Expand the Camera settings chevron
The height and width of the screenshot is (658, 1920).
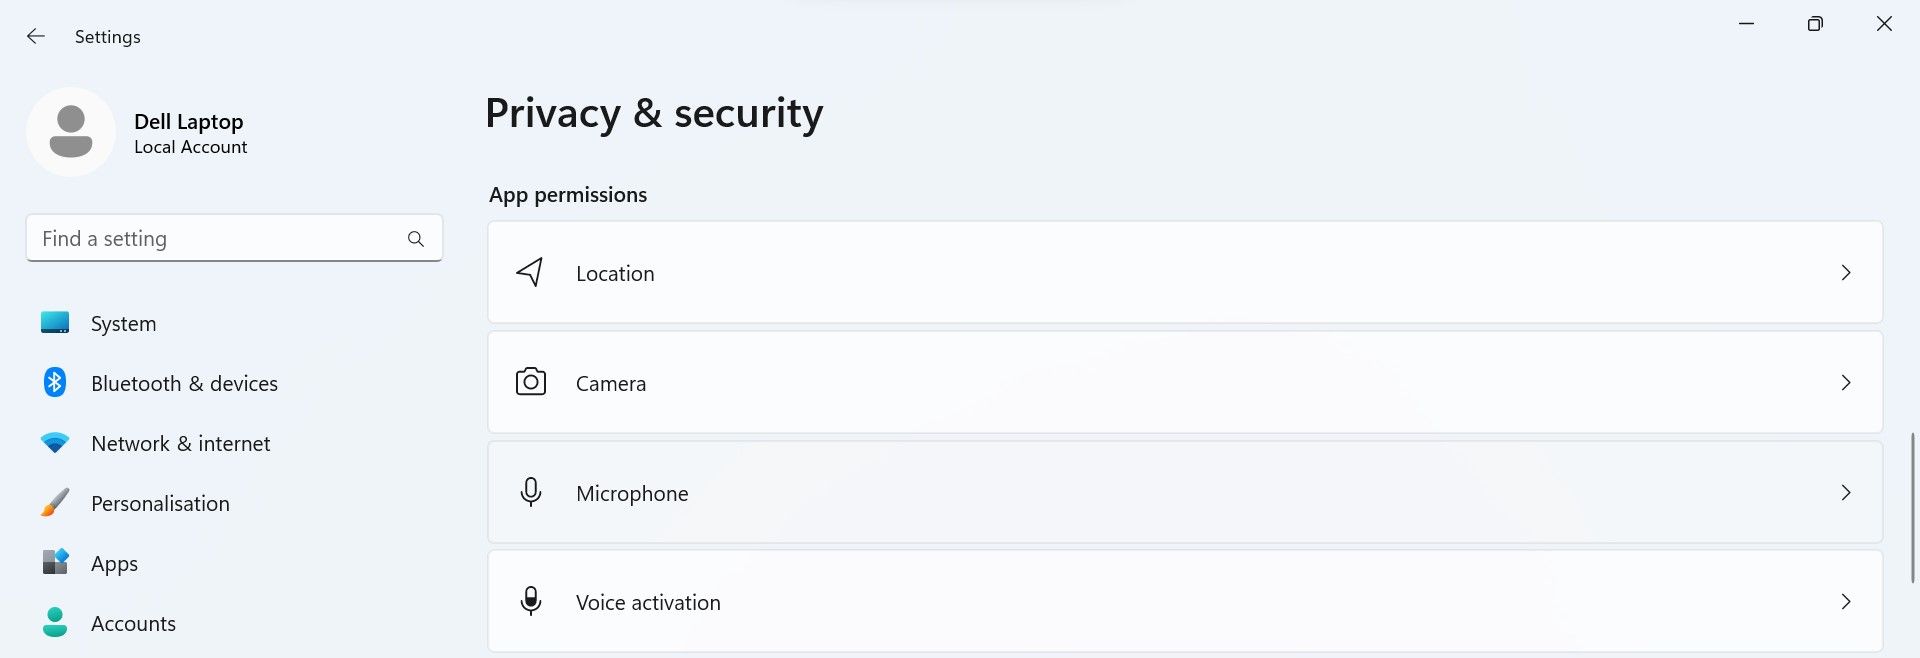1846,382
